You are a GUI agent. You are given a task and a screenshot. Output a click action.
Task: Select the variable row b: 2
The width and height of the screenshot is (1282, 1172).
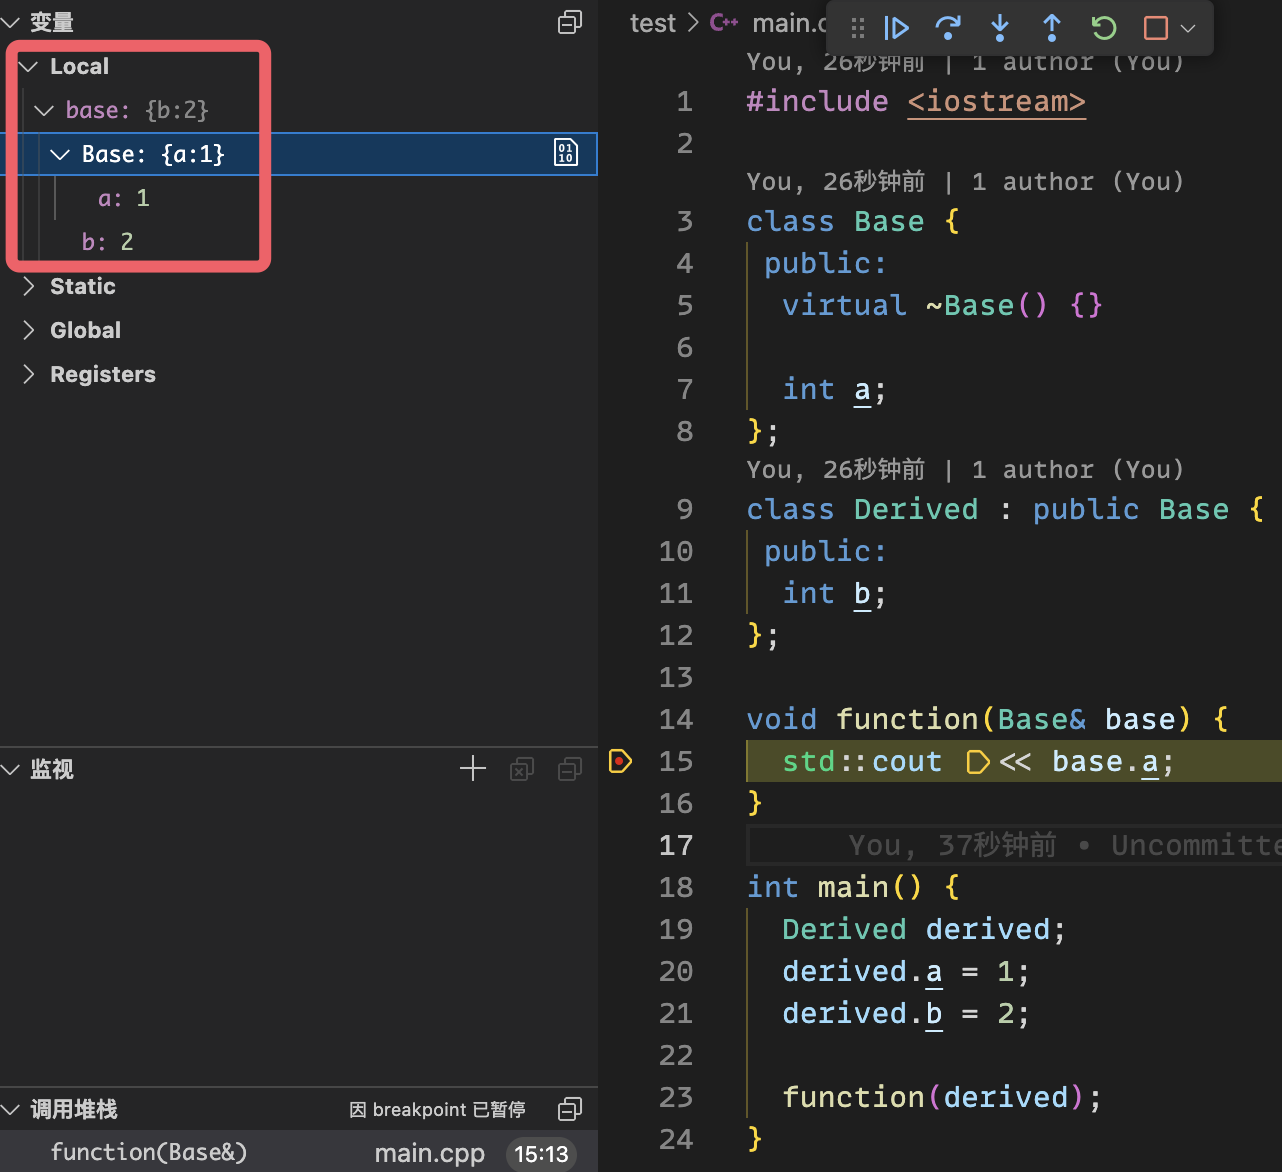299,242
